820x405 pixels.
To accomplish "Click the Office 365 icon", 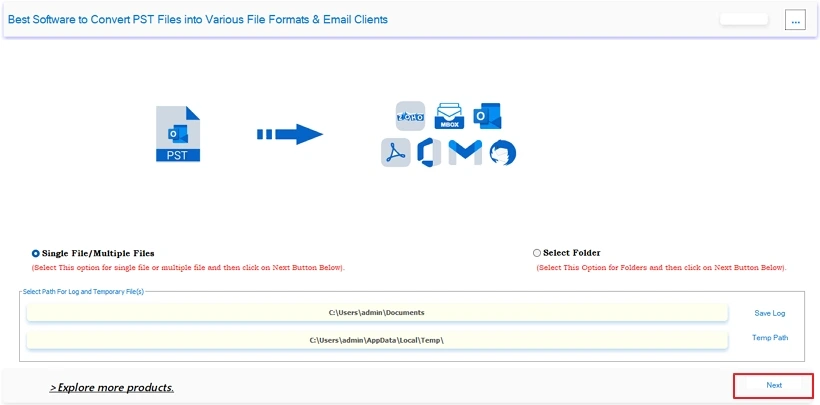I will click(429, 152).
